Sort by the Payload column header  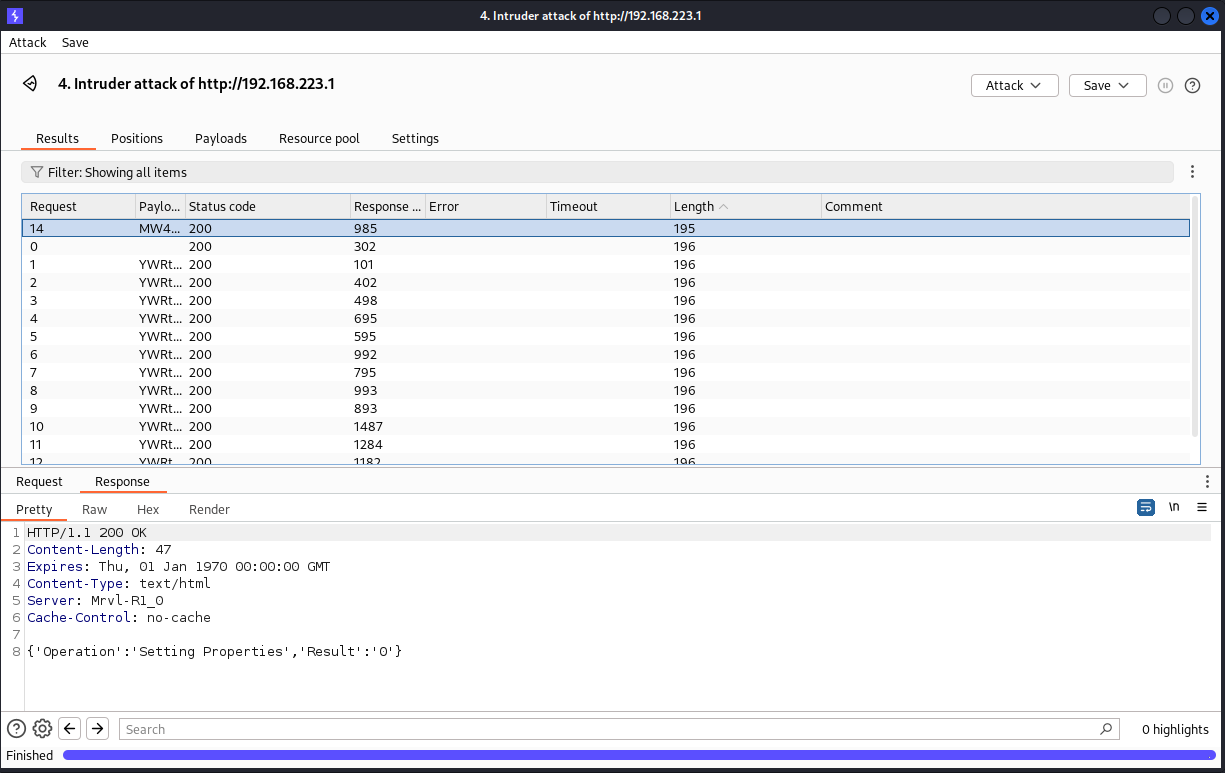pyautogui.click(x=160, y=206)
